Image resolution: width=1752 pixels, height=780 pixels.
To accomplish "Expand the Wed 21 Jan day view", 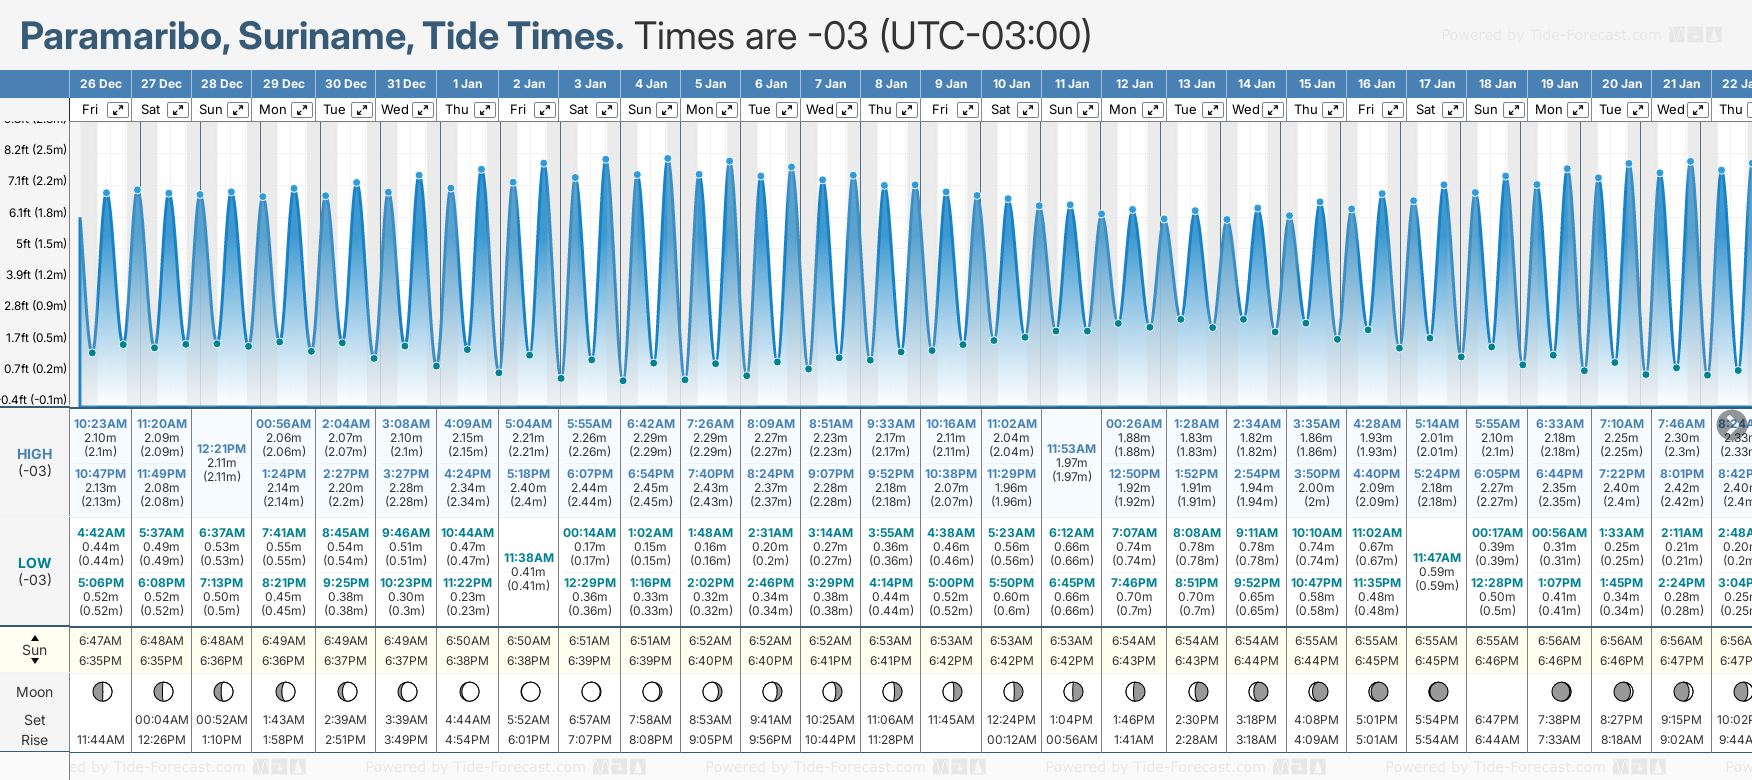I will (x=1697, y=110).
